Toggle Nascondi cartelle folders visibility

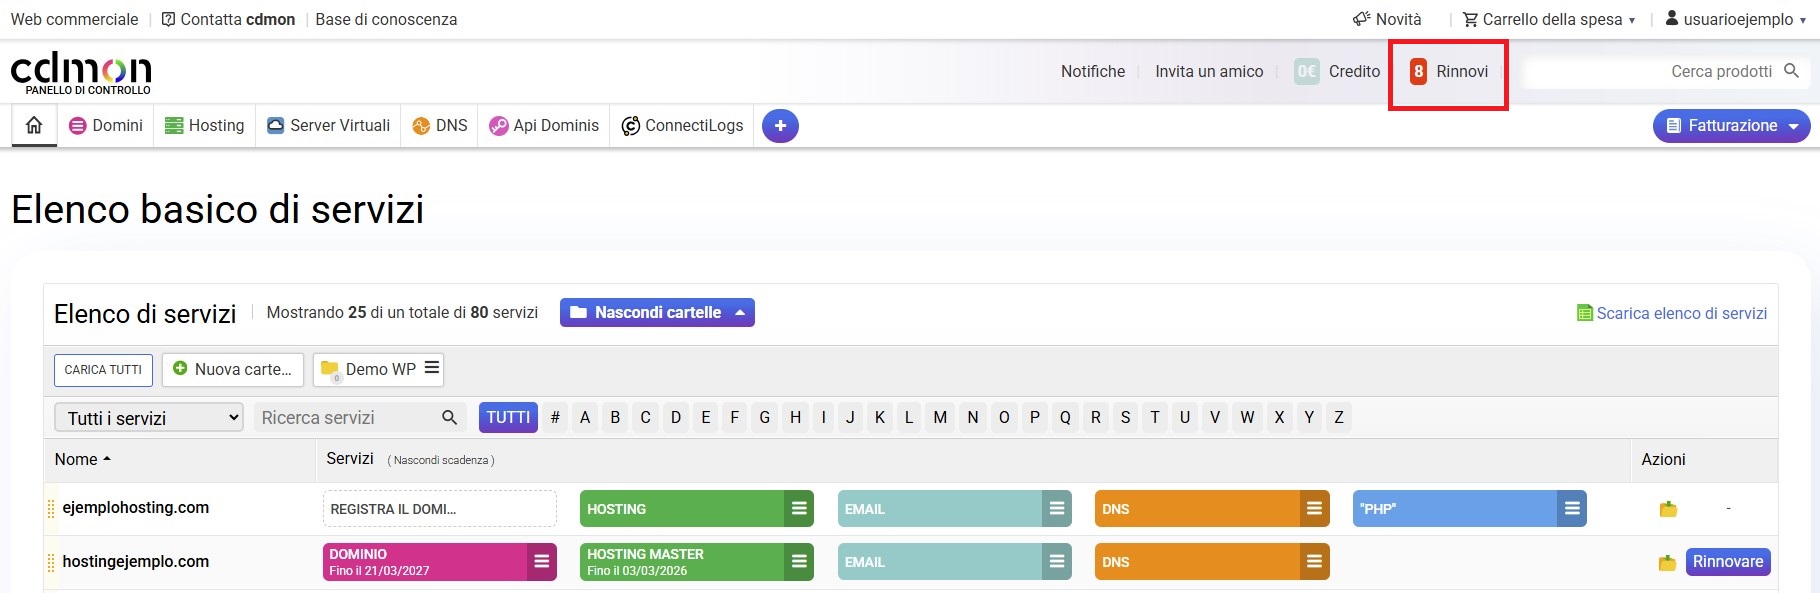(657, 313)
